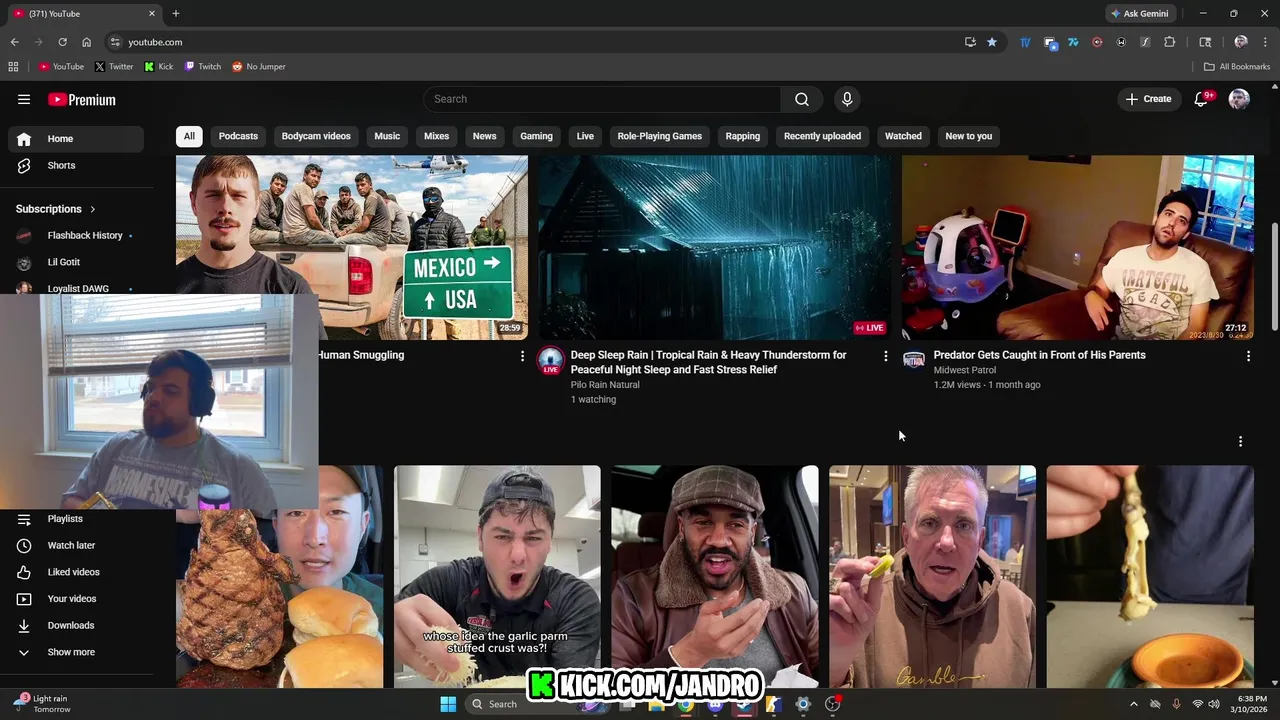1280x720 pixels.
Task: Open Flashback History subscription
Action: click(x=76, y=235)
